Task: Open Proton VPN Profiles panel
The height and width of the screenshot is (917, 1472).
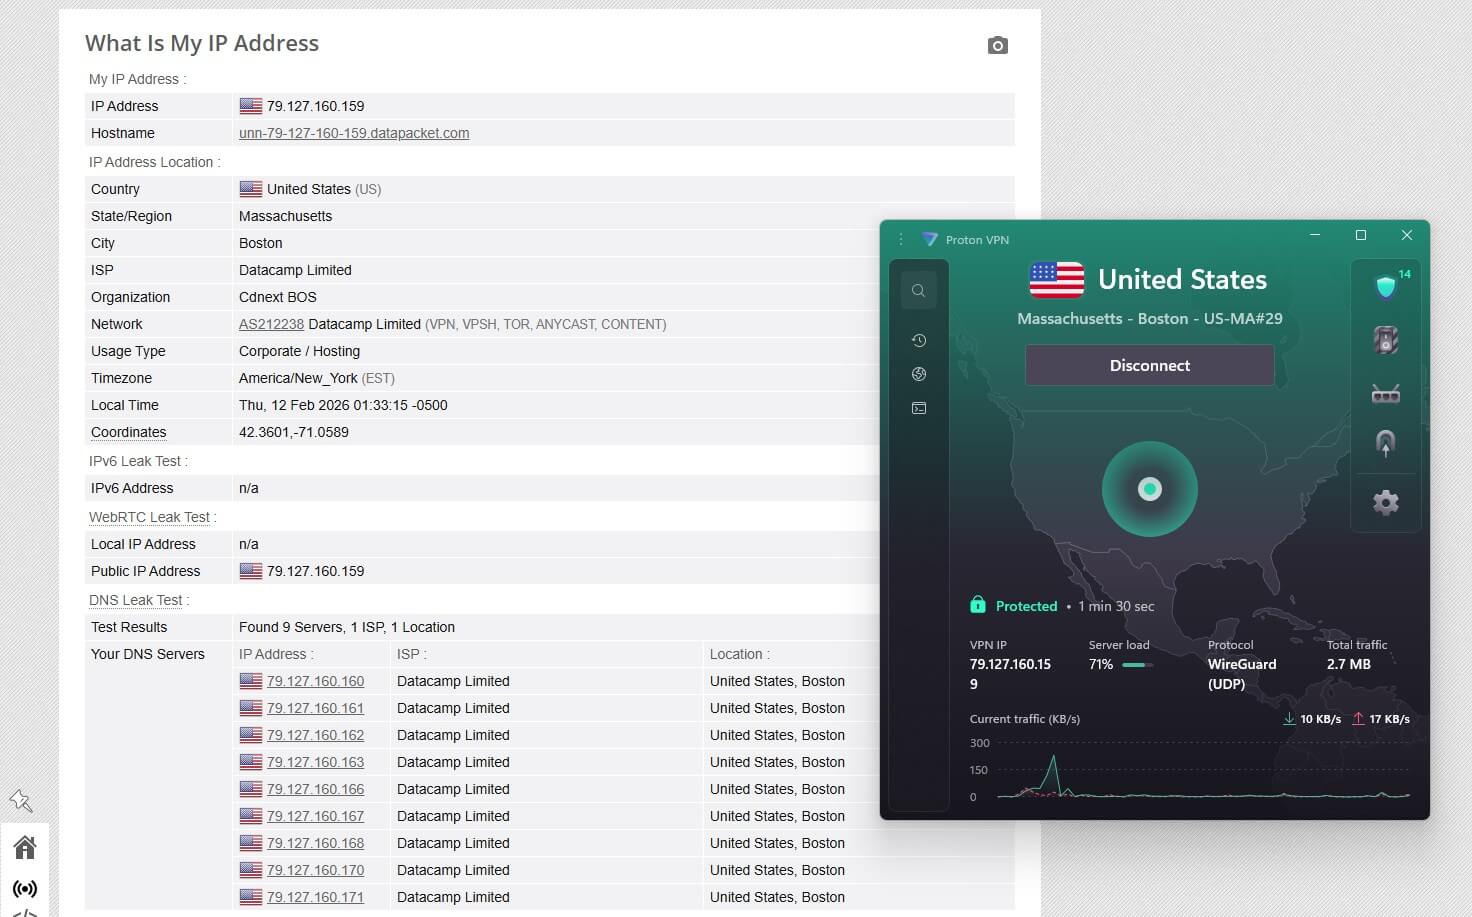Action: (x=919, y=408)
